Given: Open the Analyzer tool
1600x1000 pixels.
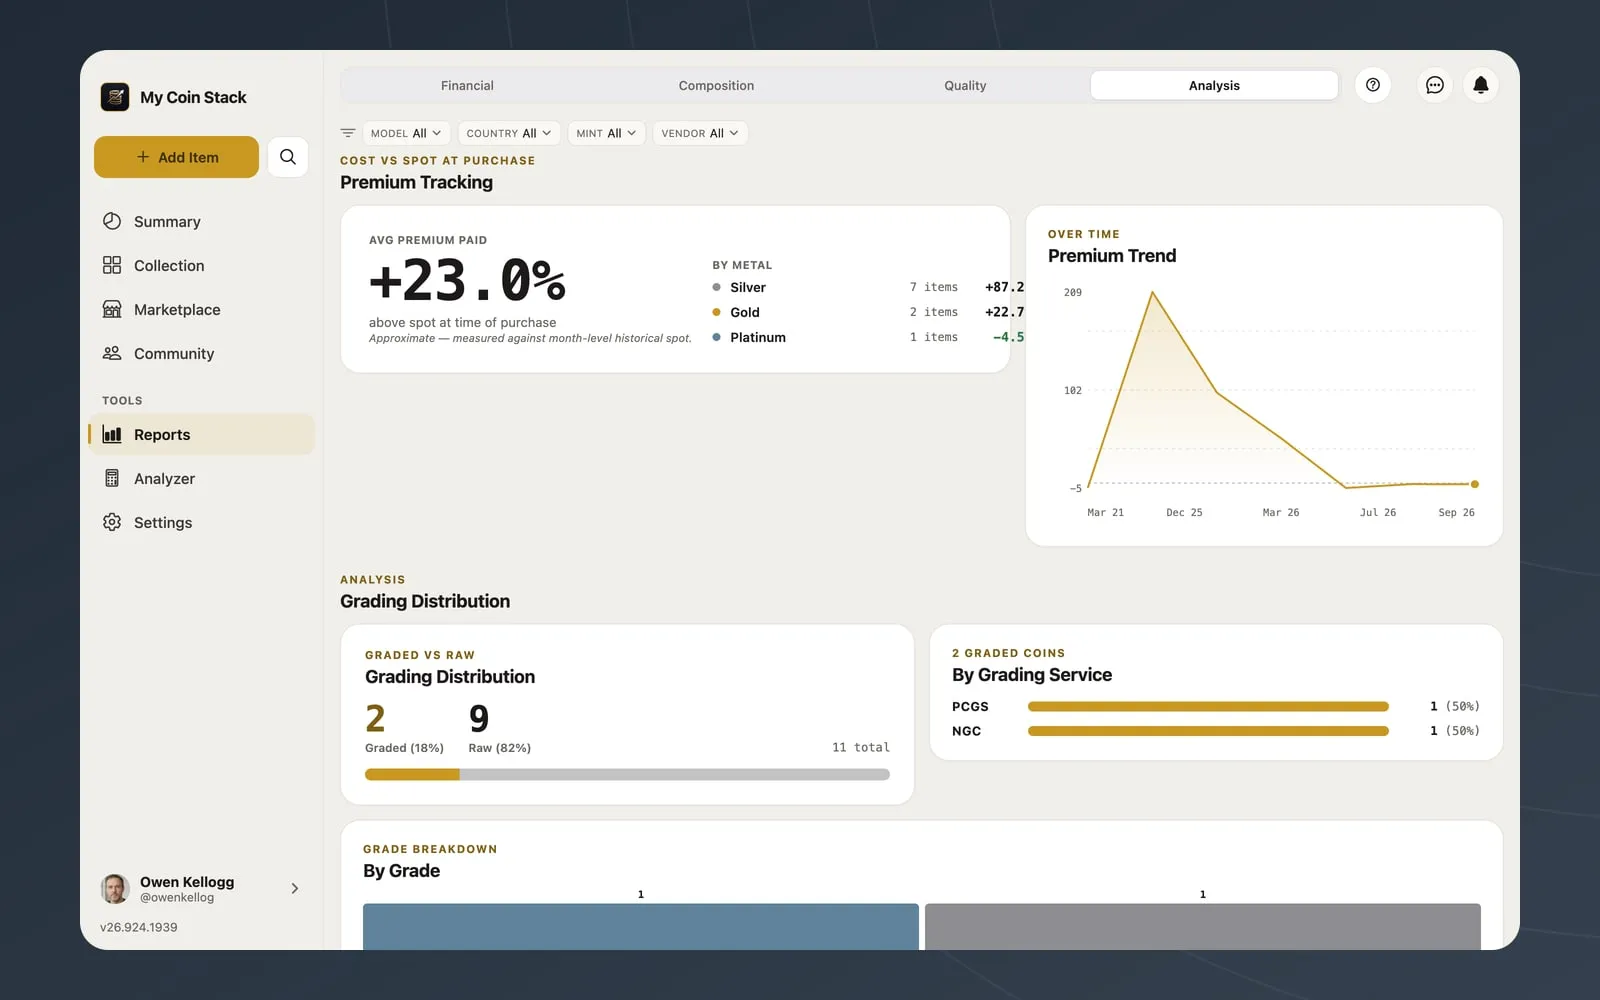Looking at the screenshot, I should click(201, 478).
